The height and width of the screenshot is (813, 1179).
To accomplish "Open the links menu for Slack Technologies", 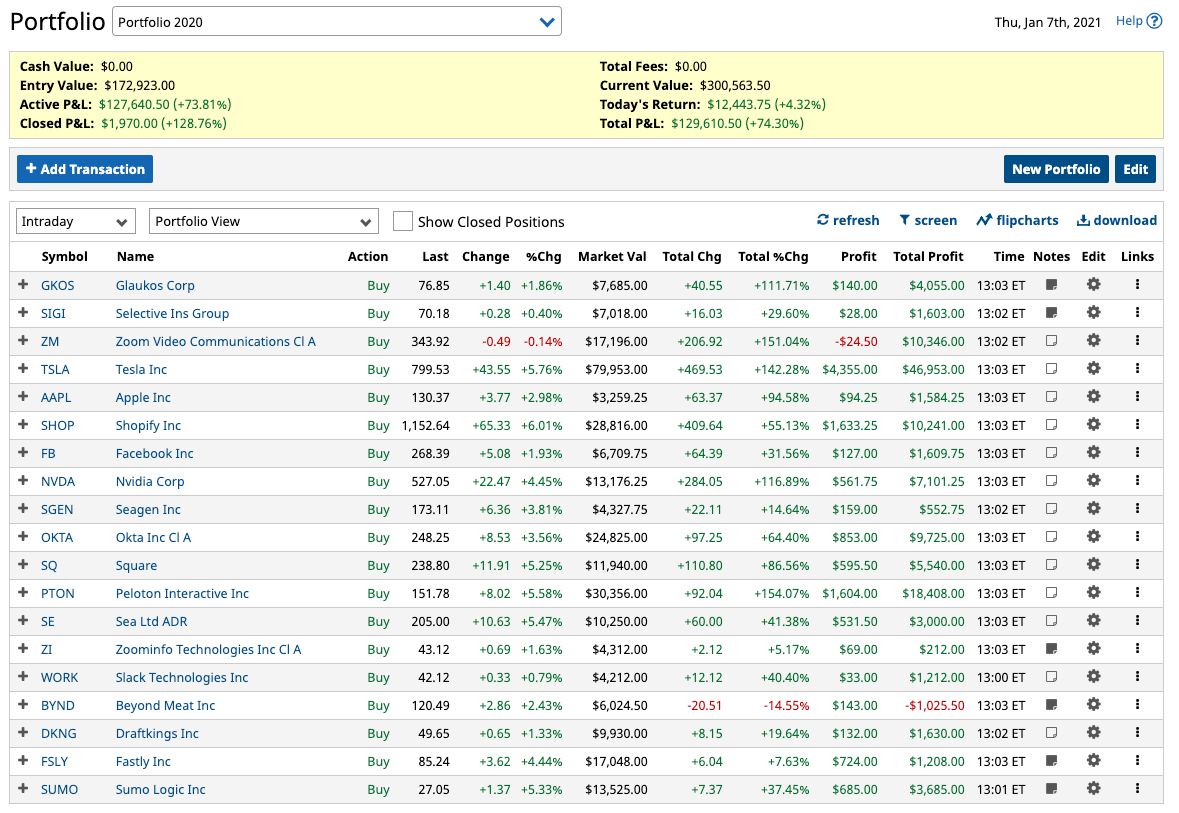I will click(x=1137, y=677).
